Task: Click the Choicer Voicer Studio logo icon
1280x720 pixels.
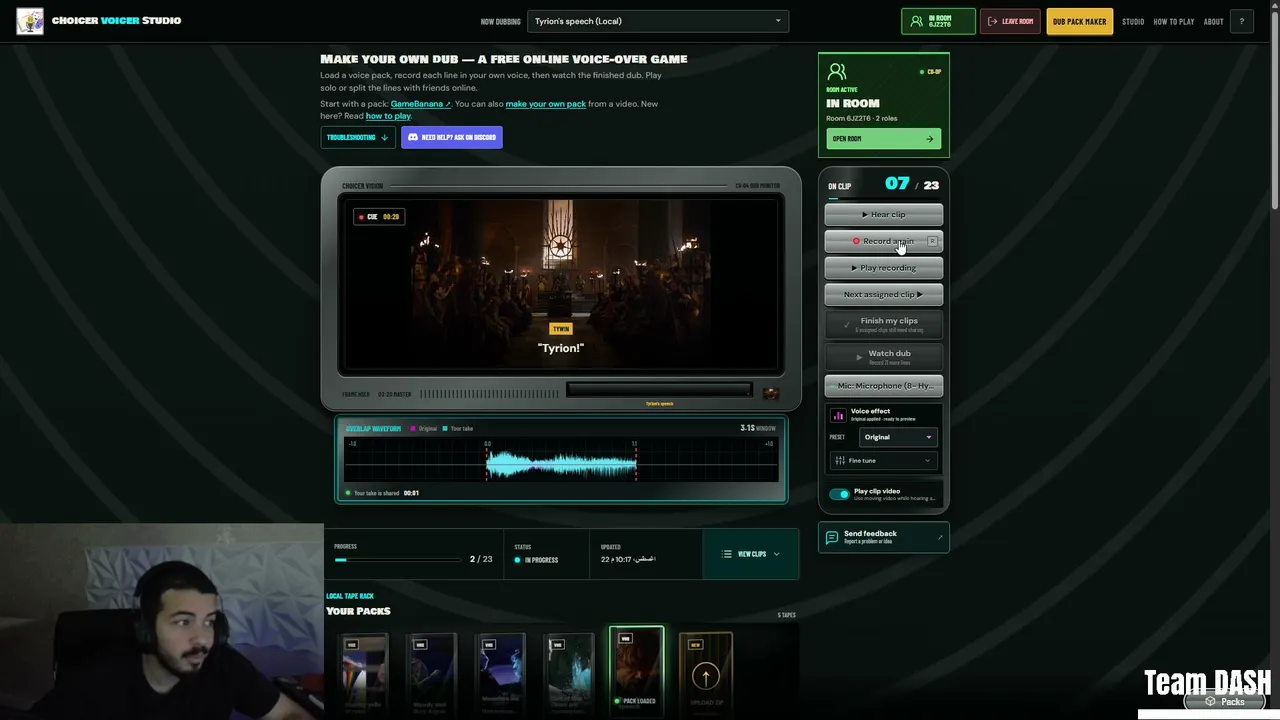Action: pyautogui.click(x=30, y=21)
